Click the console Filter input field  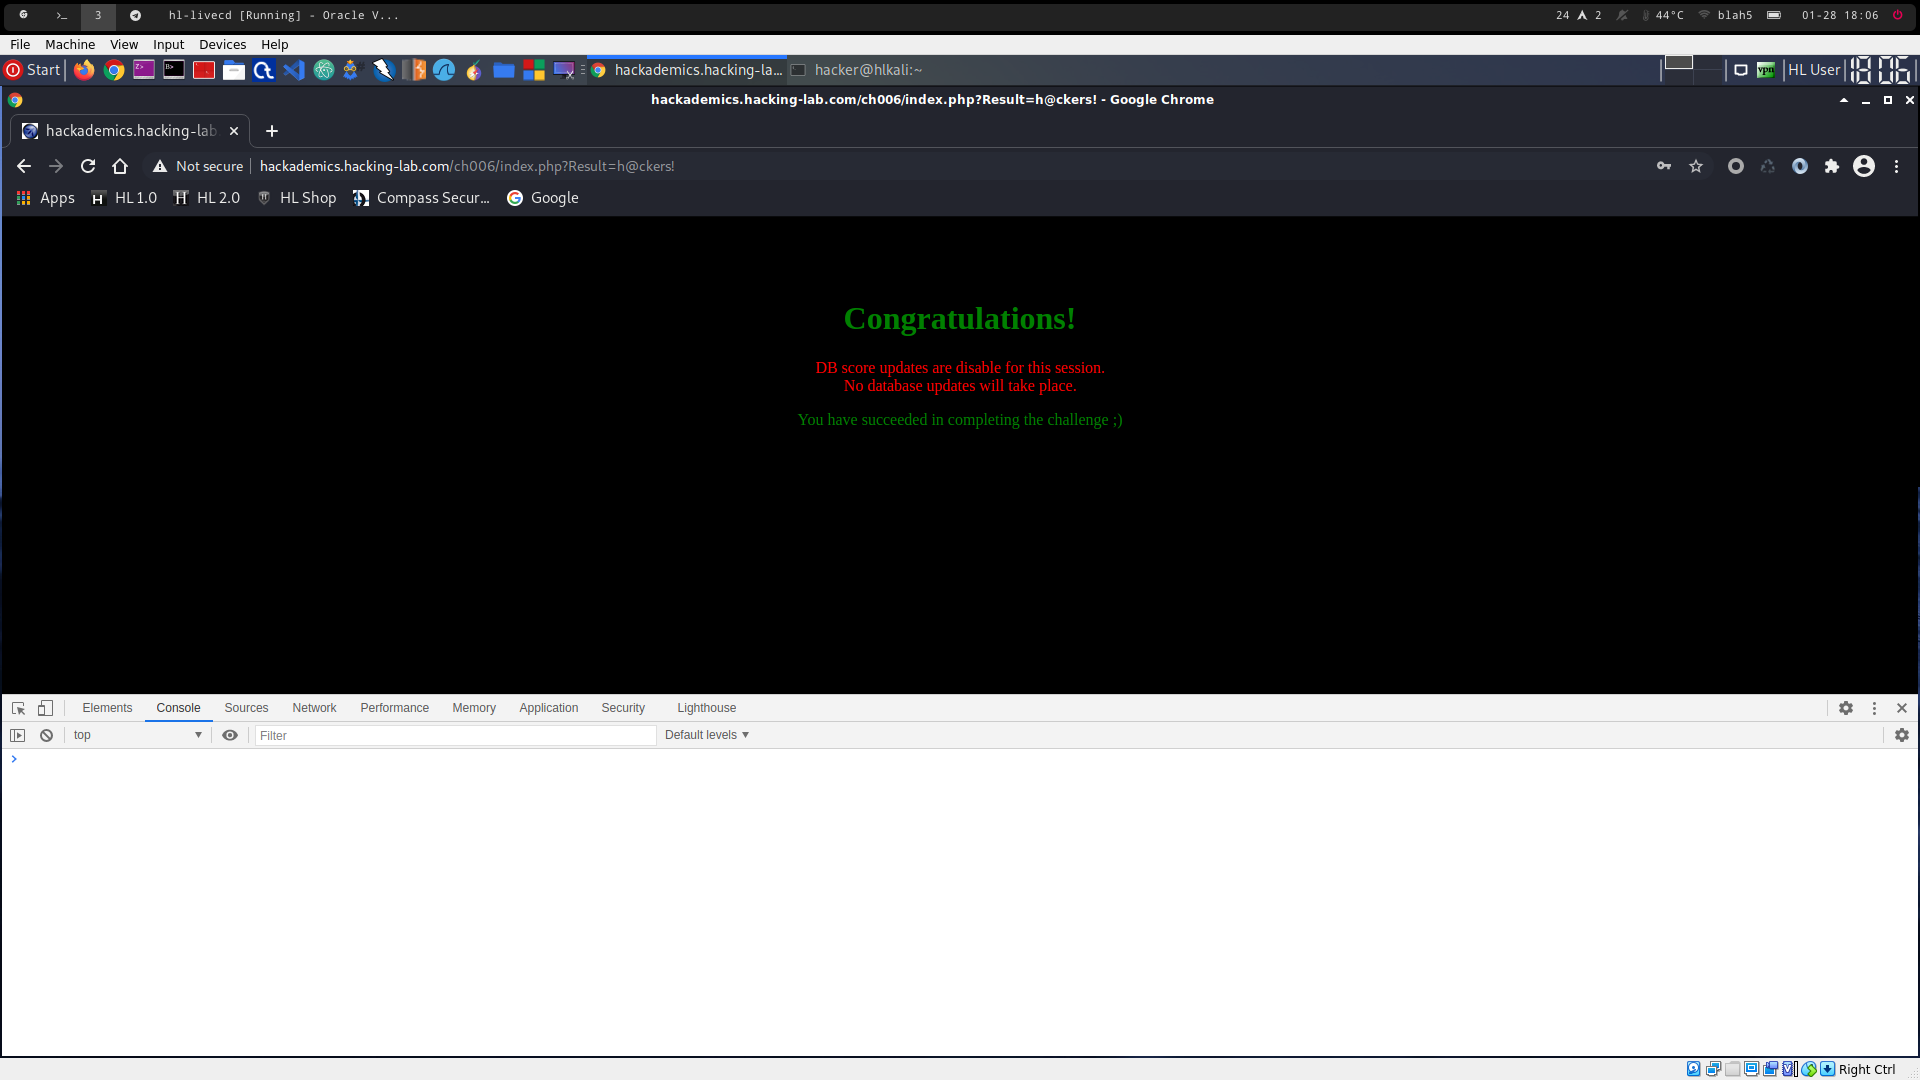(x=455, y=736)
